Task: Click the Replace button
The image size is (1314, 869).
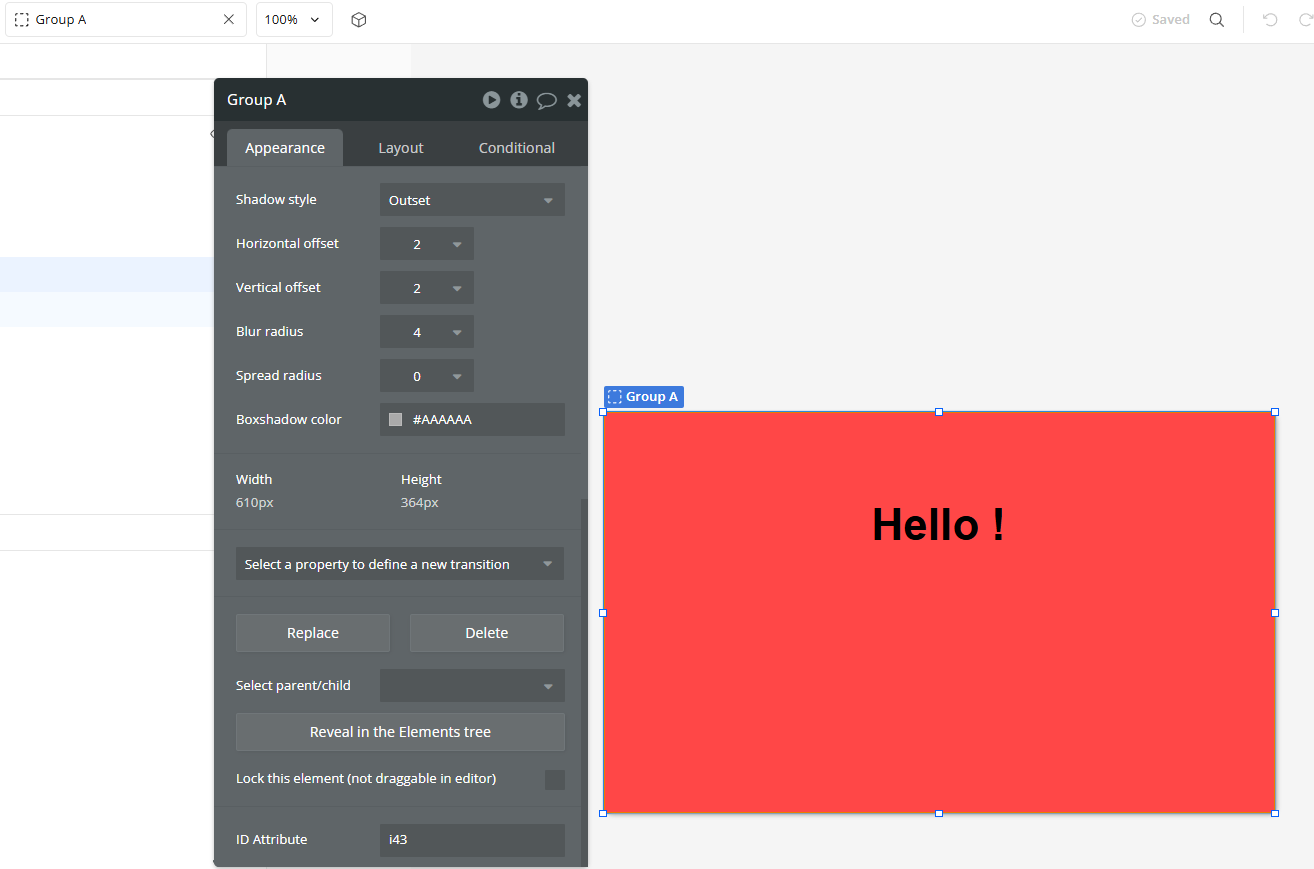Action: pyautogui.click(x=312, y=632)
